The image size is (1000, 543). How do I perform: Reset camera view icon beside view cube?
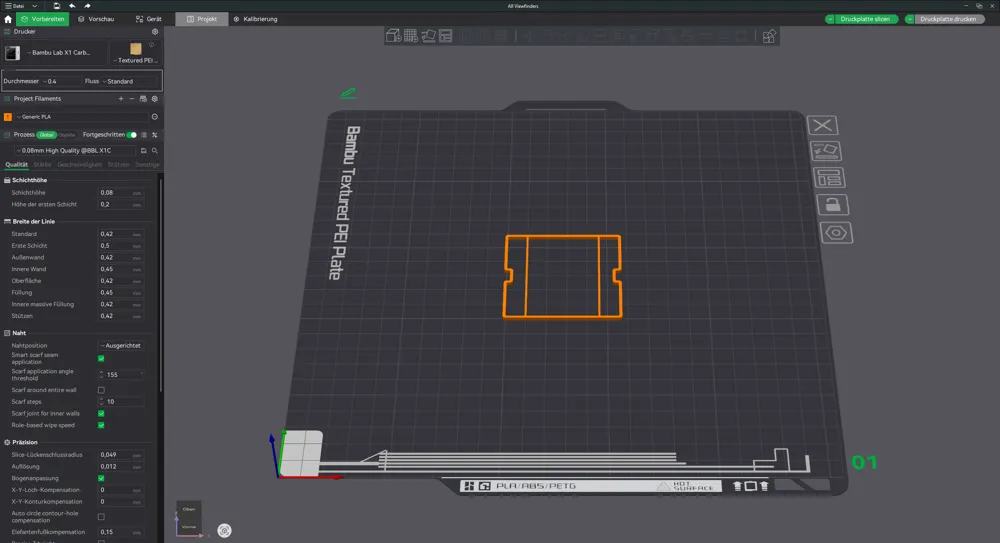pos(224,530)
